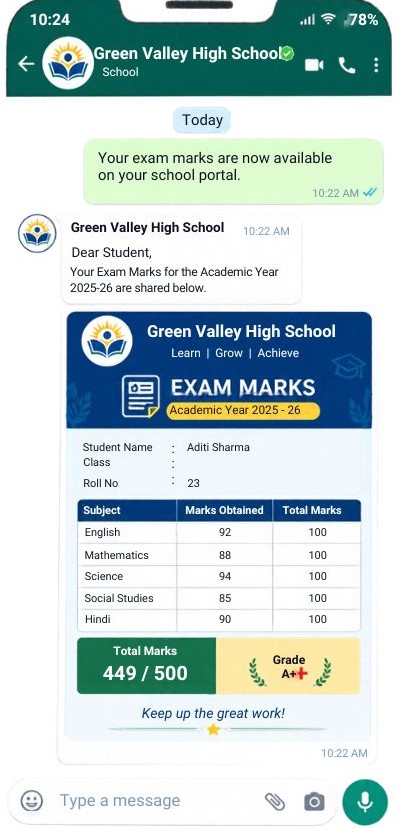Image resolution: width=397 pixels, height=828 pixels.
Task: Tap the green exam marks available message
Action: [234, 171]
